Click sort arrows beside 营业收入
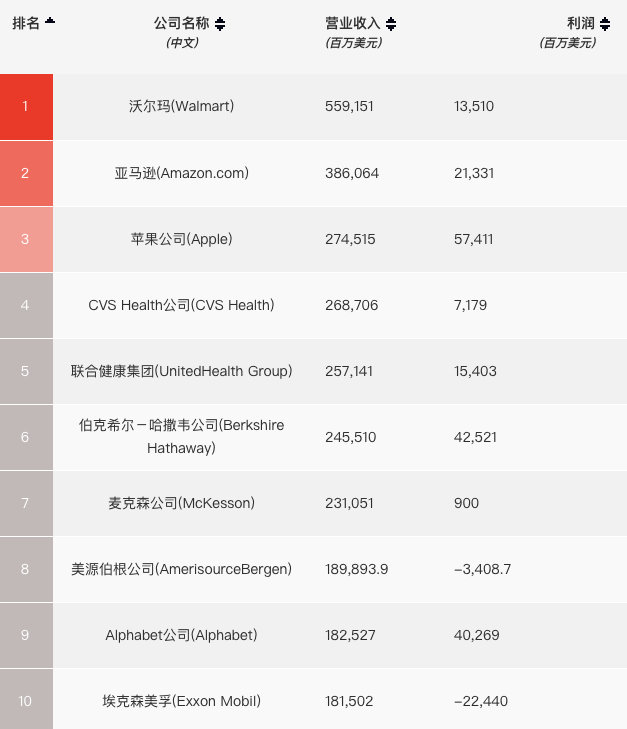This screenshot has width=627, height=729. click(391, 24)
